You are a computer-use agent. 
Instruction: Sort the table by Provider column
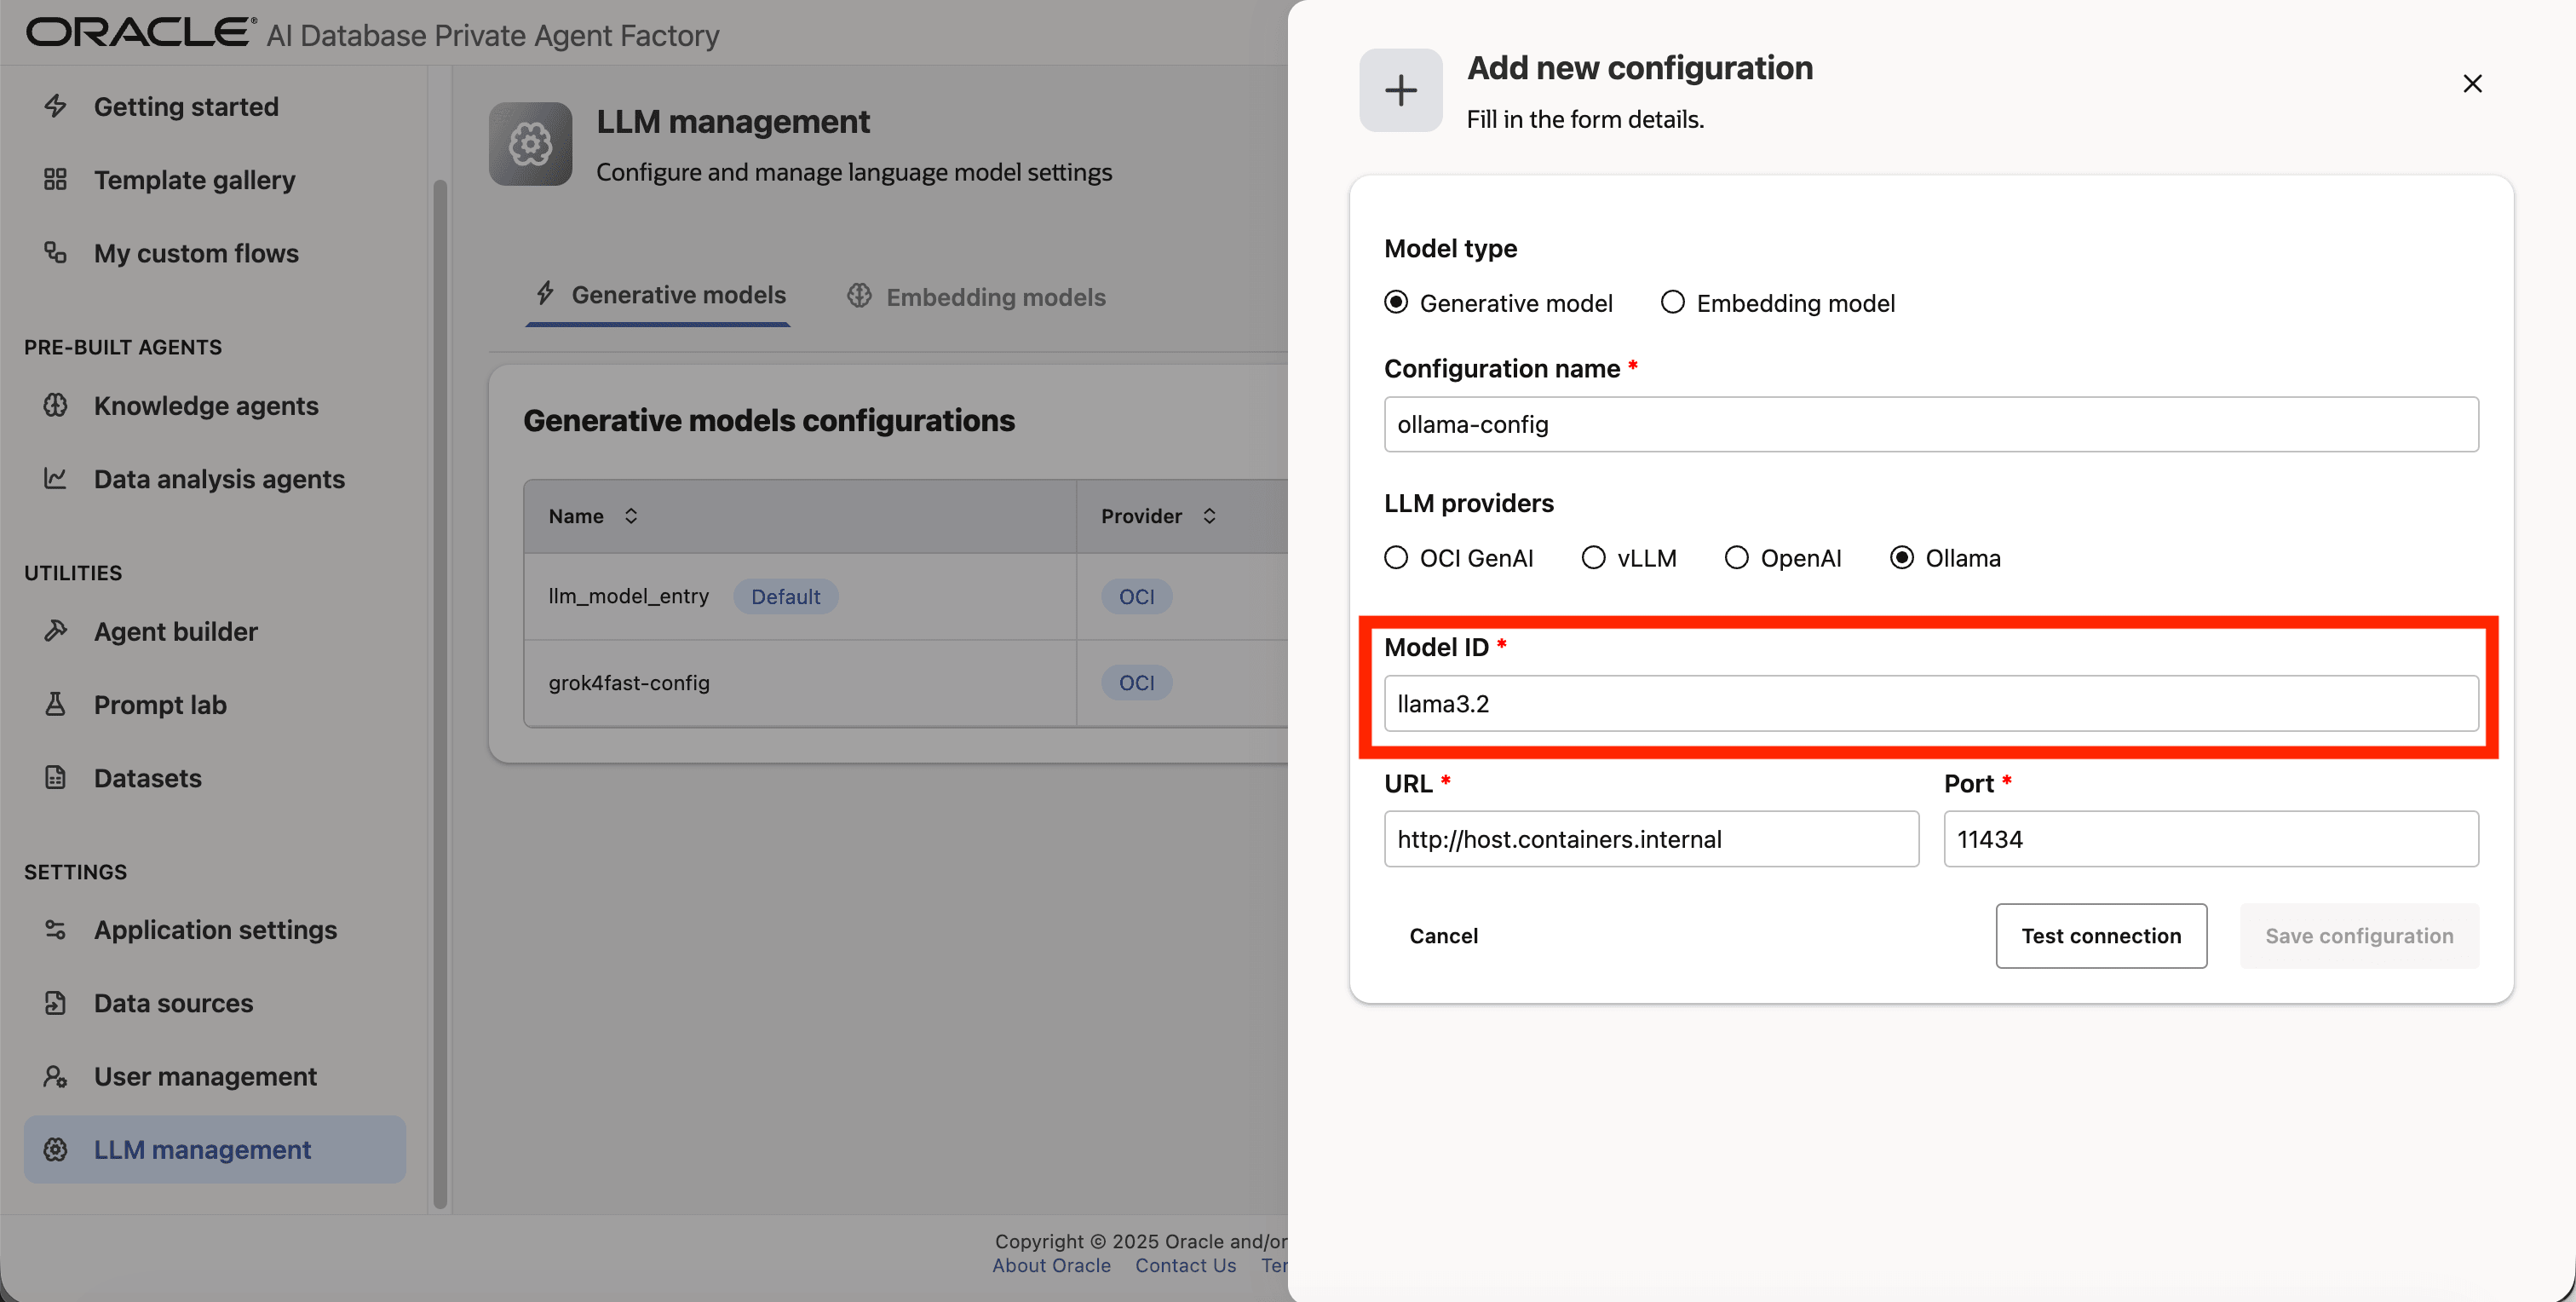click(1209, 516)
